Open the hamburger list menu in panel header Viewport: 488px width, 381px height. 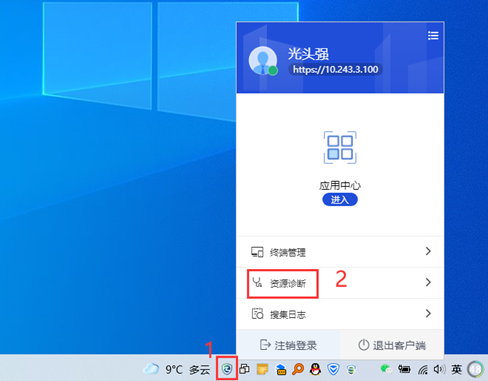(x=433, y=36)
